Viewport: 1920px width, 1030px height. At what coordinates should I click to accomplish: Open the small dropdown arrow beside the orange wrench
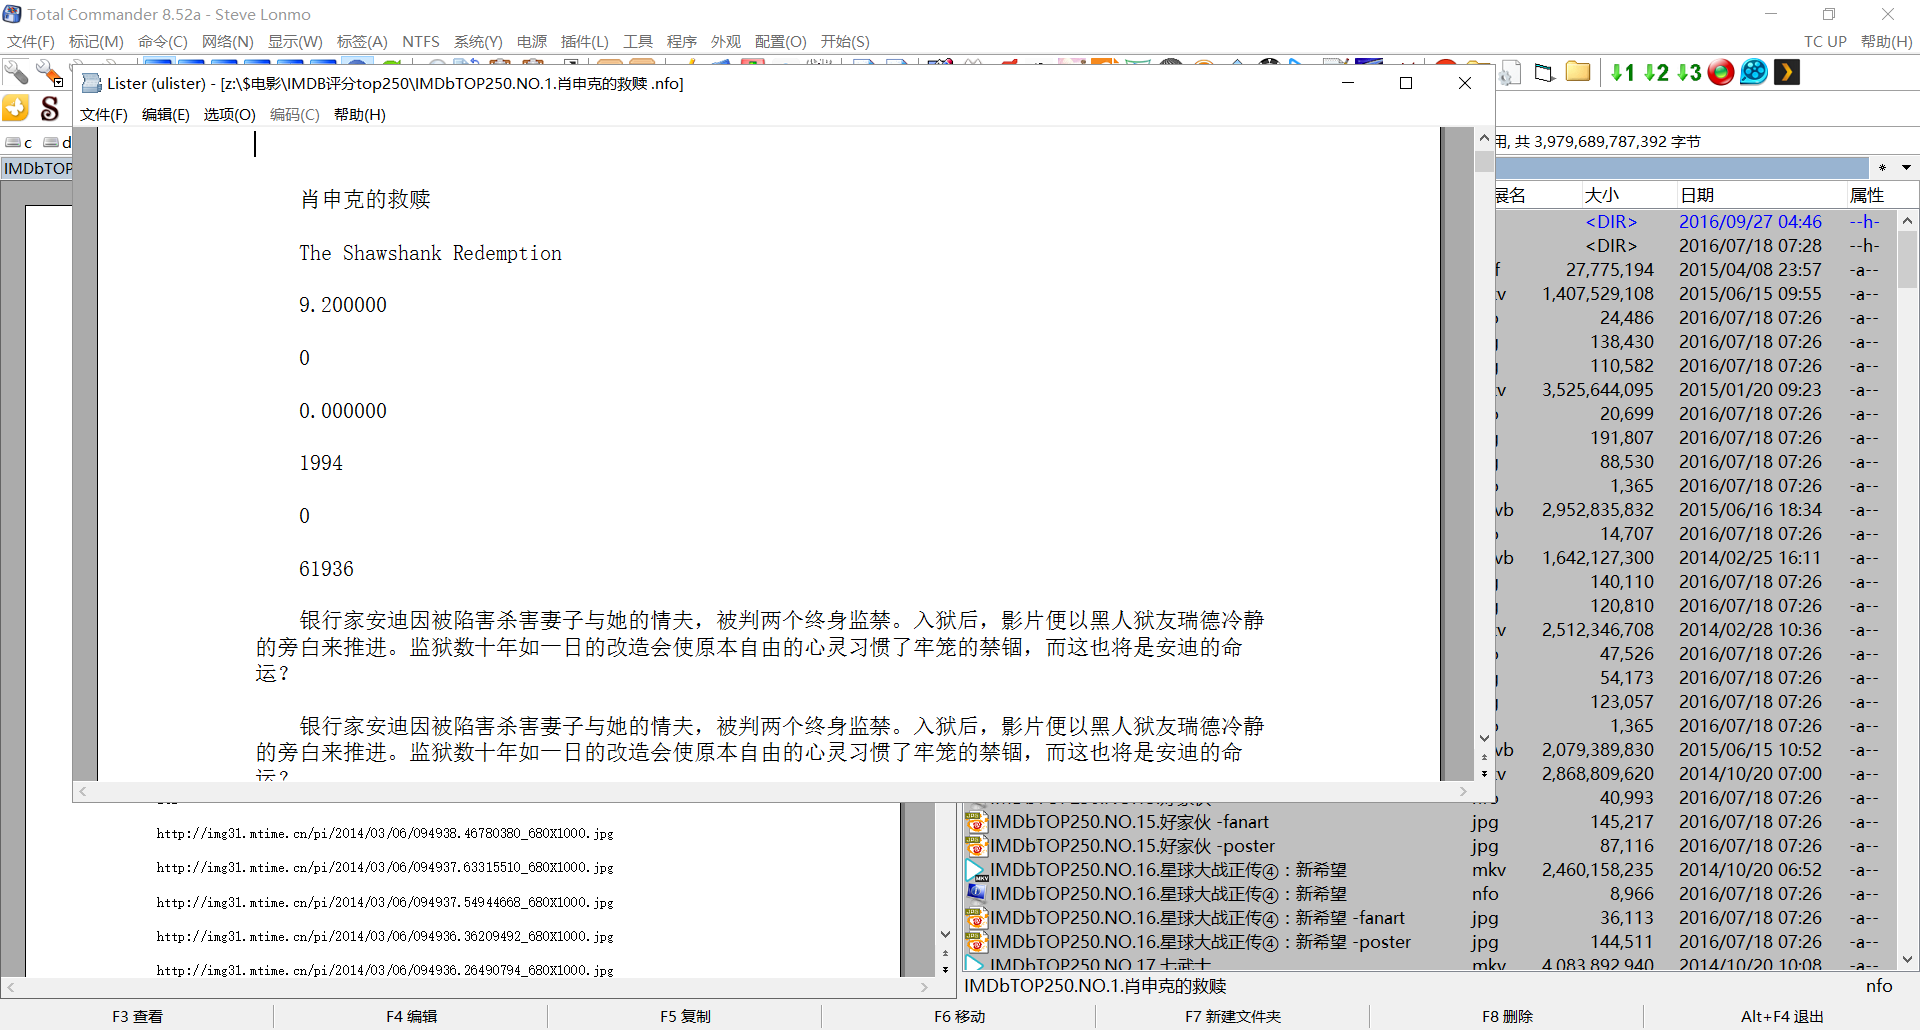pyautogui.click(x=59, y=82)
